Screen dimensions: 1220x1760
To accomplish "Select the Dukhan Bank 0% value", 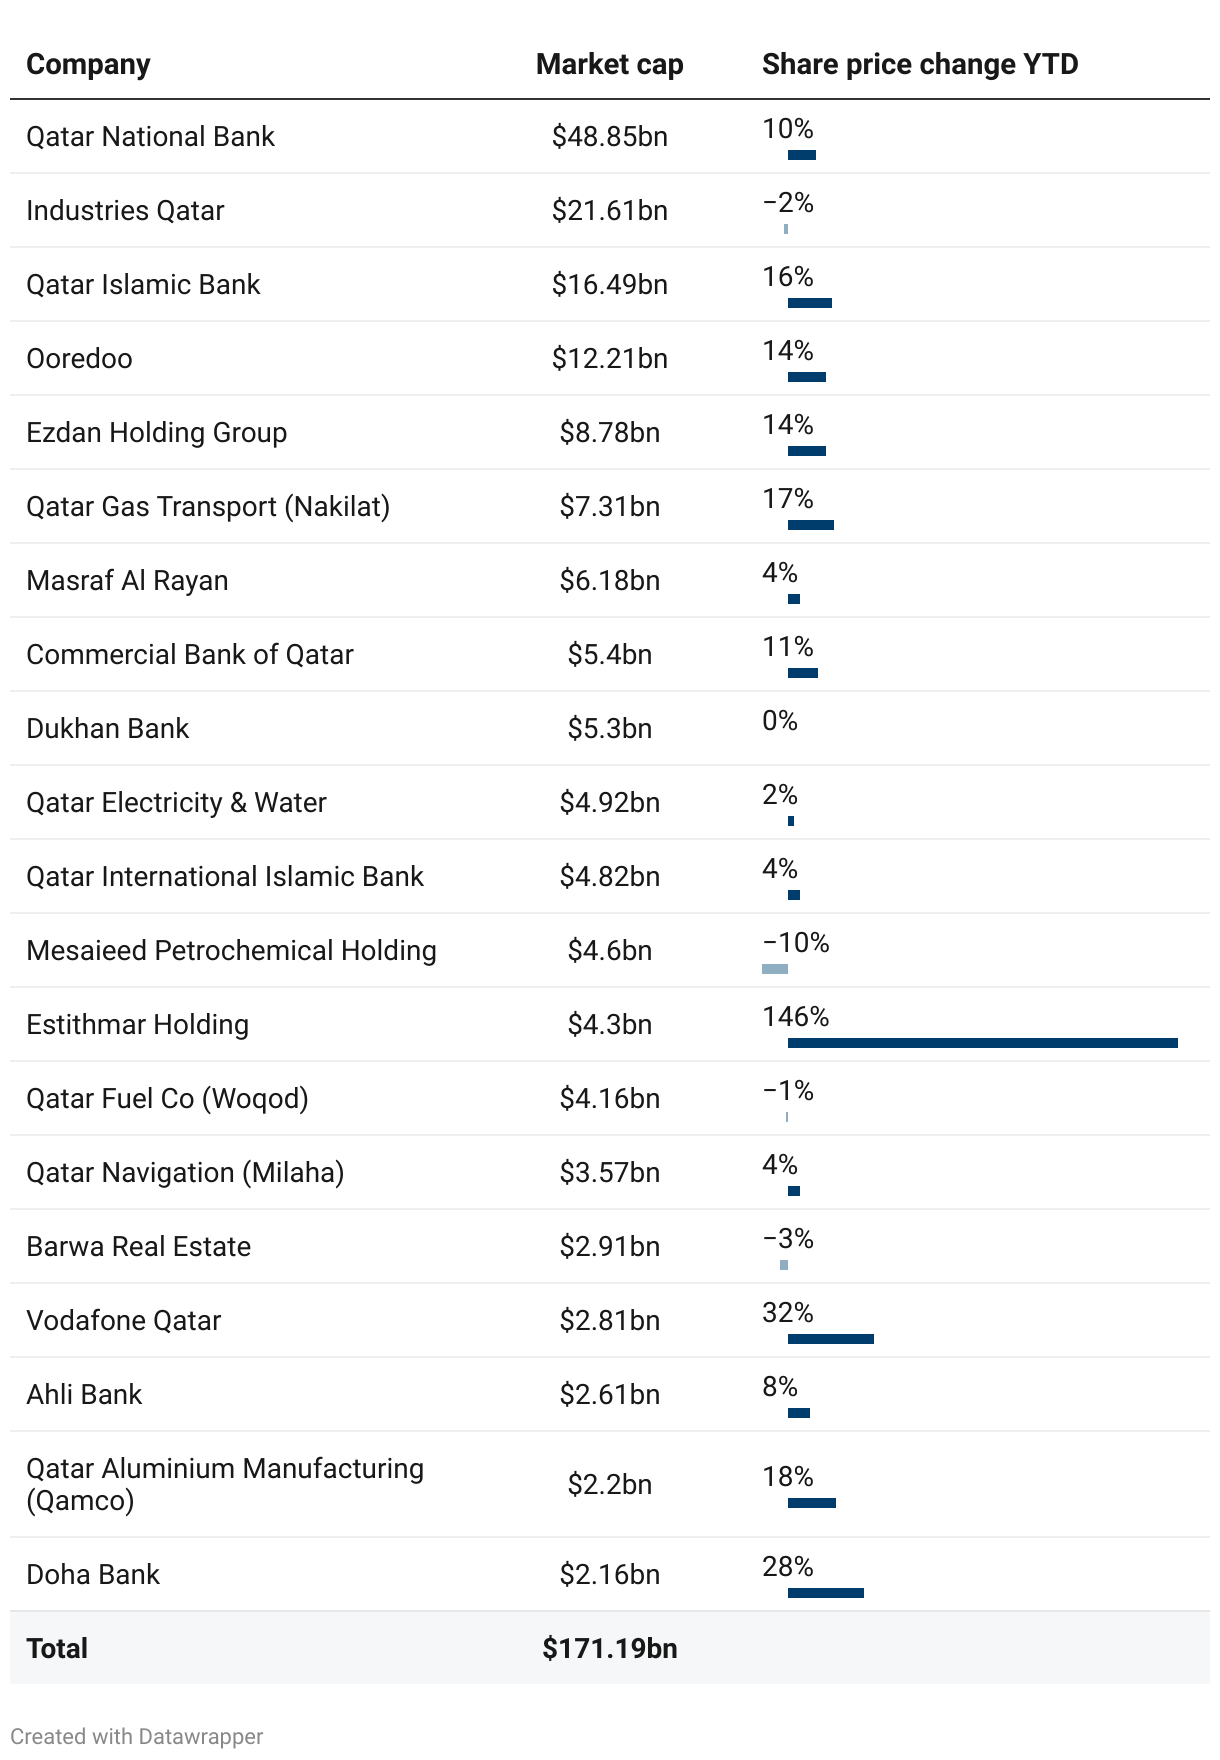I will click(x=780, y=720).
